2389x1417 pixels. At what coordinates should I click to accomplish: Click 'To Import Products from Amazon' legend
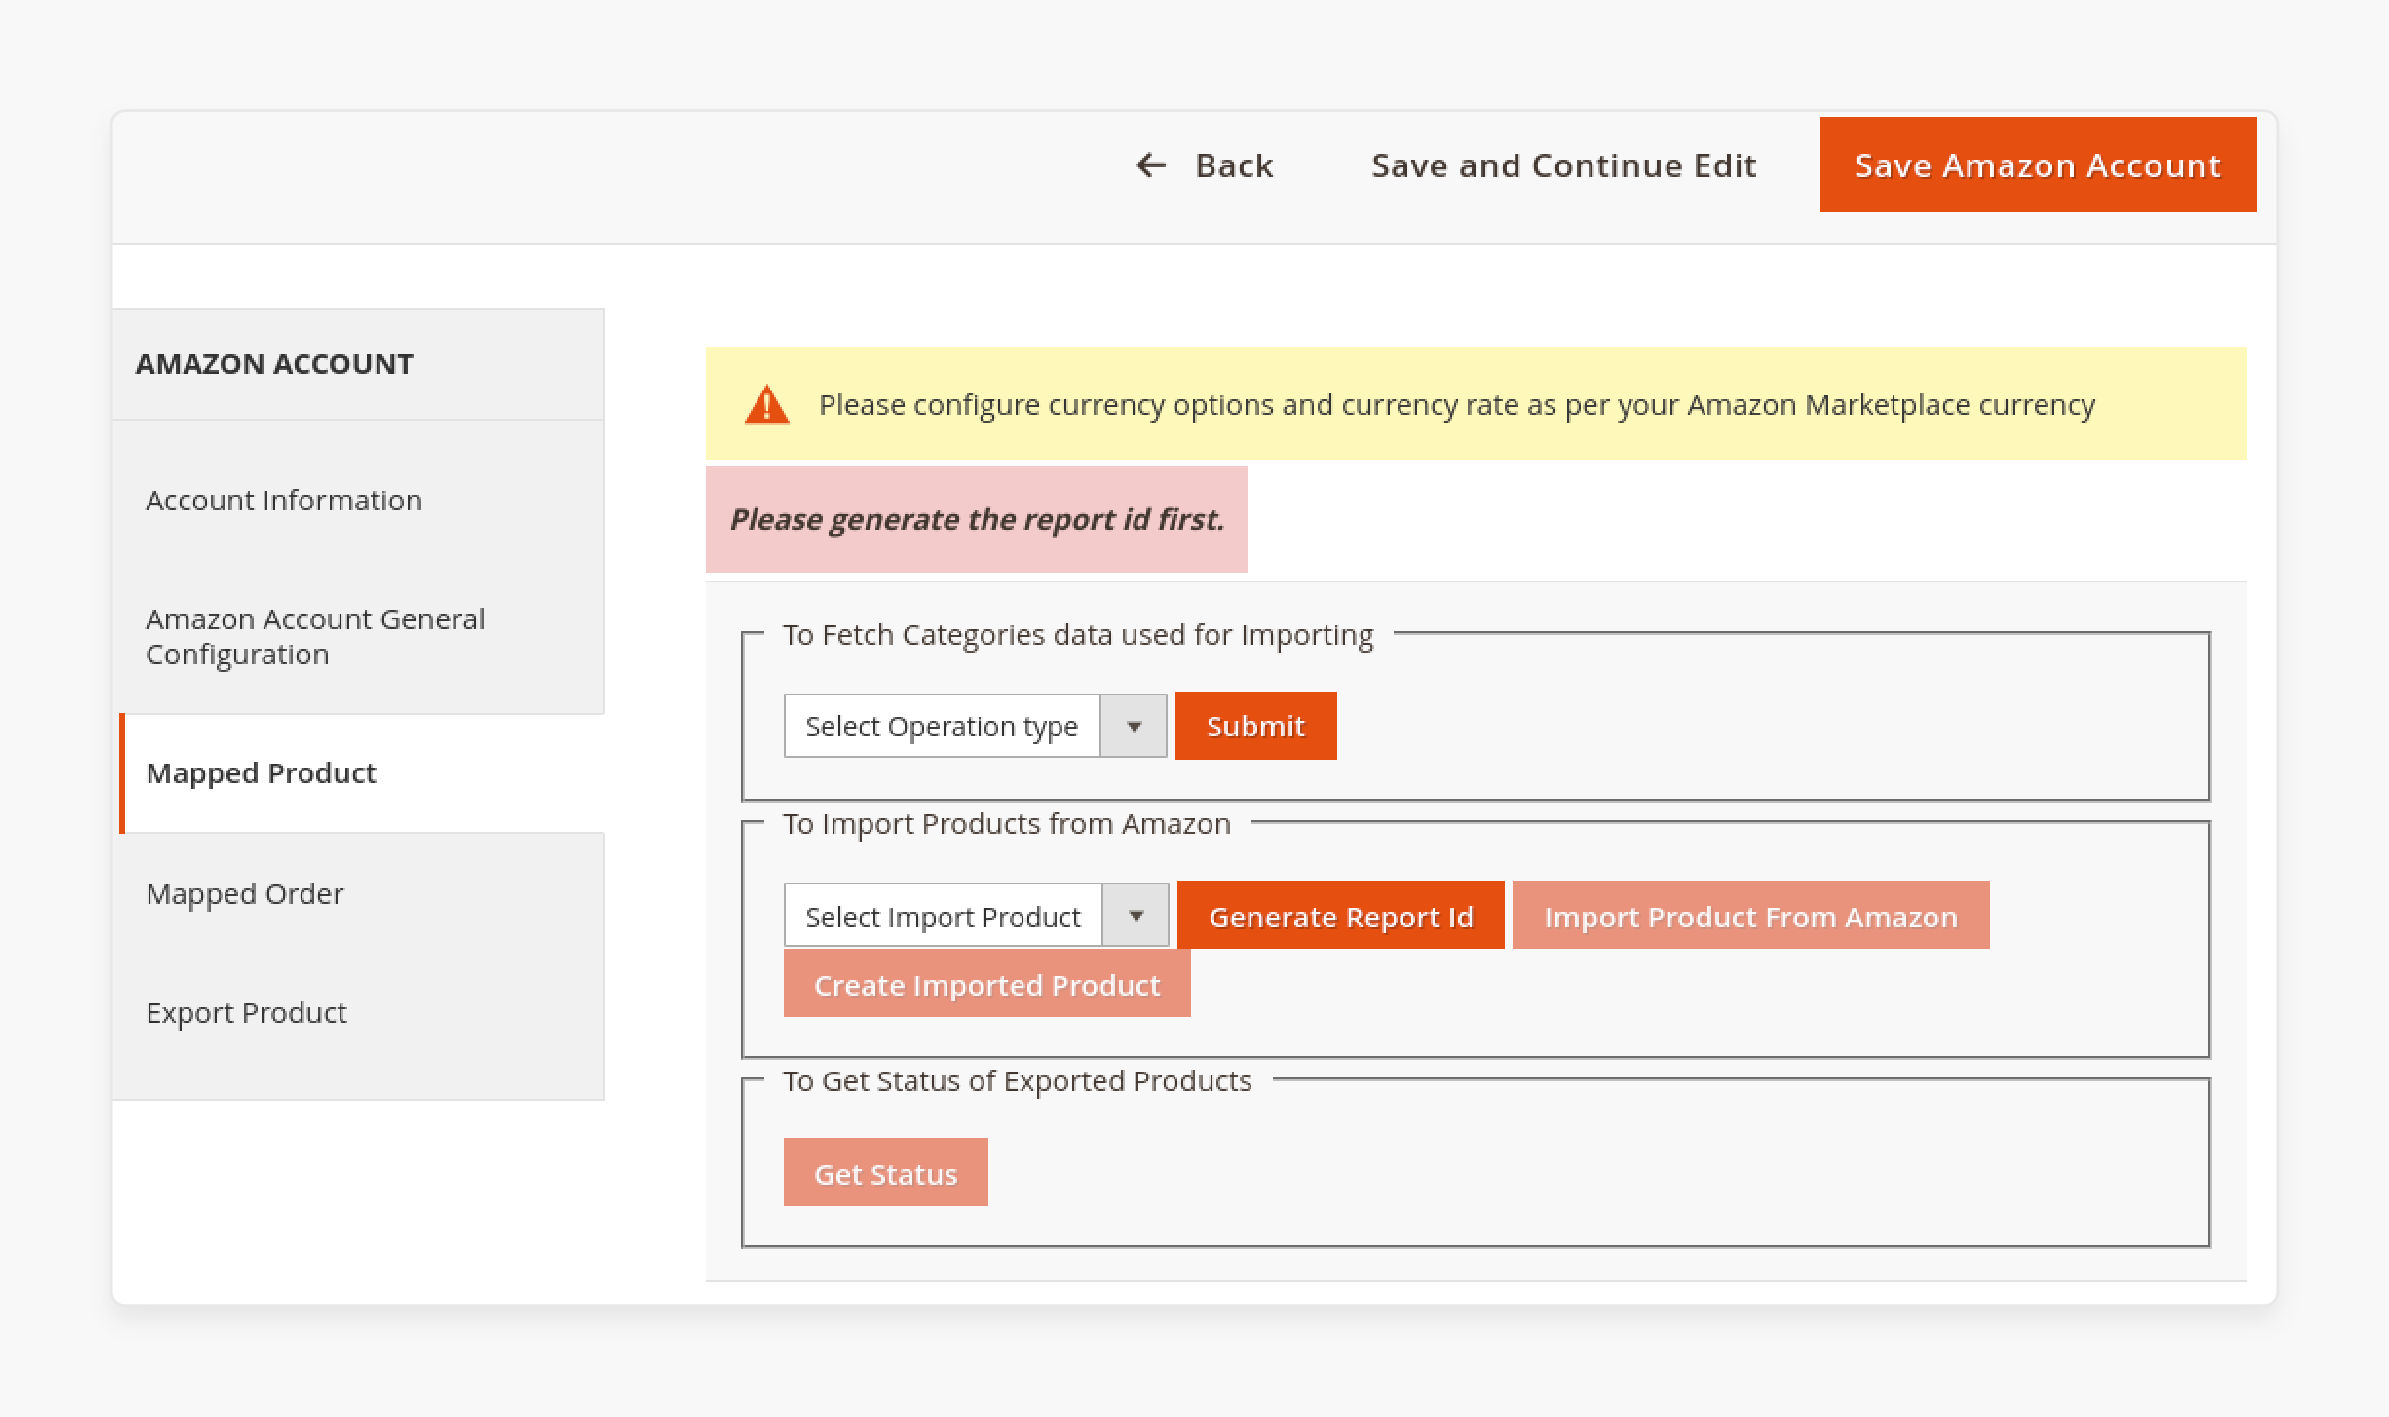(x=1006, y=824)
